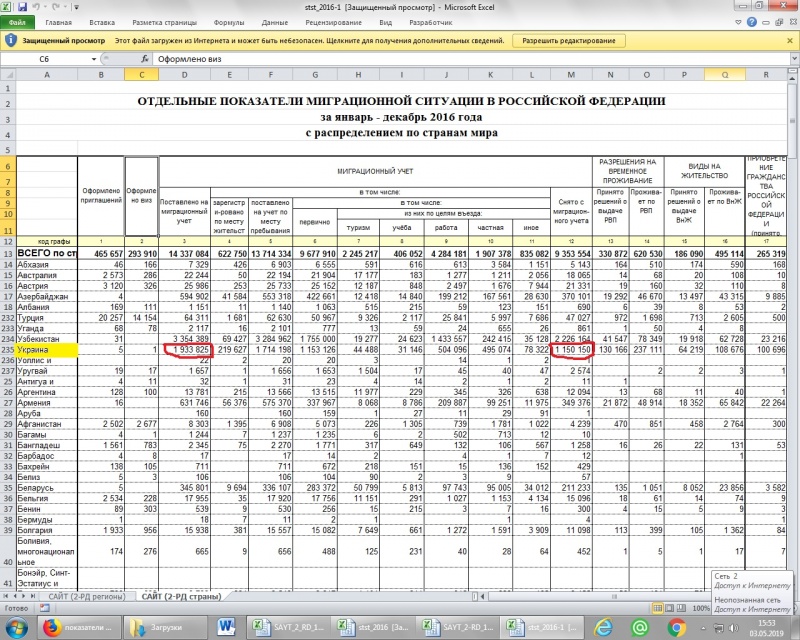Click the Redo arrow icon
Viewport: 800px width, 640px height.
pos(57,7)
